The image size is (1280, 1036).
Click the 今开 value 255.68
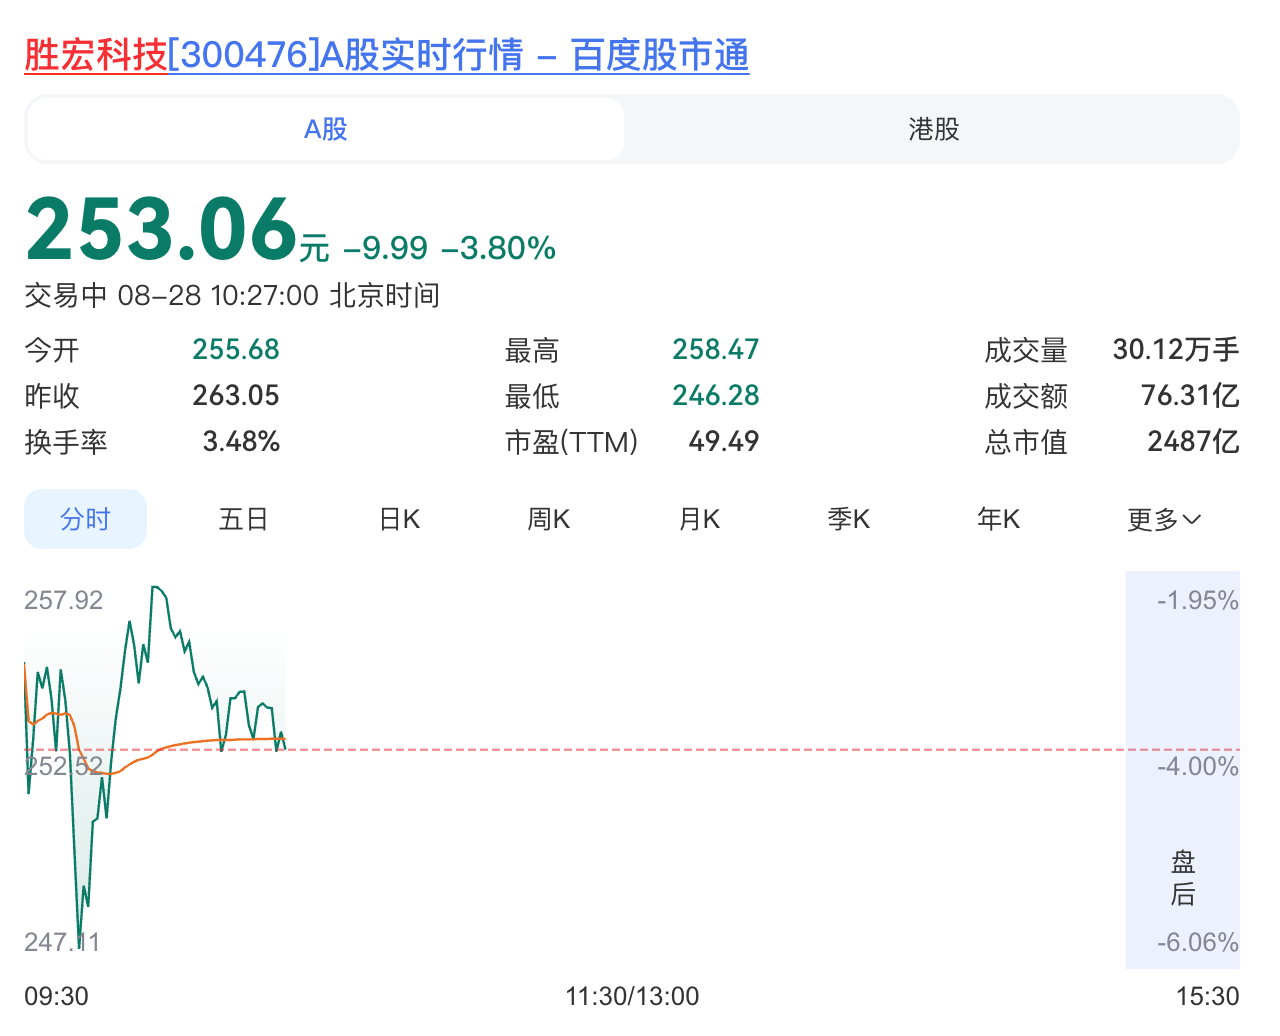[236, 349]
